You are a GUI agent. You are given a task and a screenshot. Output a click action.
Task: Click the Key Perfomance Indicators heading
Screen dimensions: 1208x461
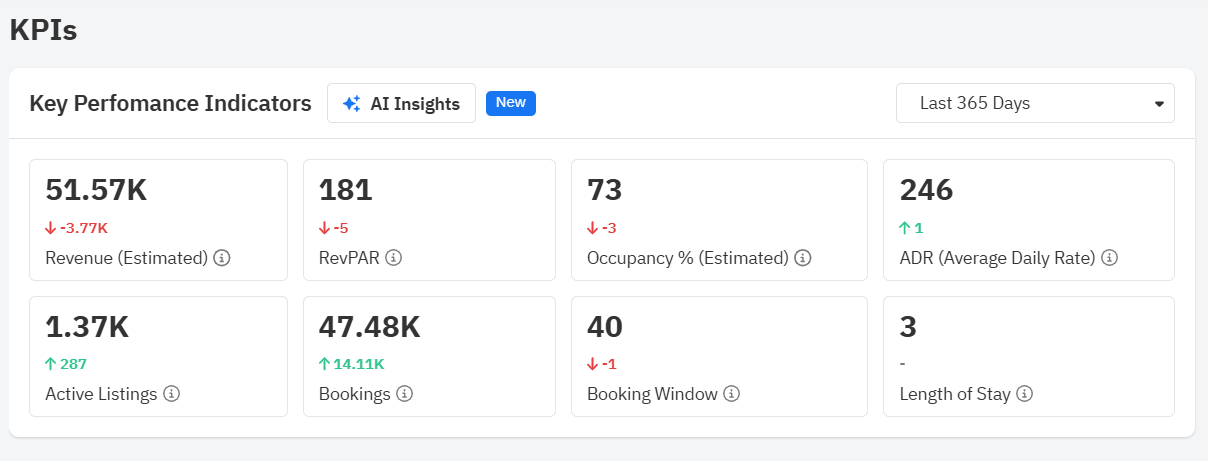170,103
